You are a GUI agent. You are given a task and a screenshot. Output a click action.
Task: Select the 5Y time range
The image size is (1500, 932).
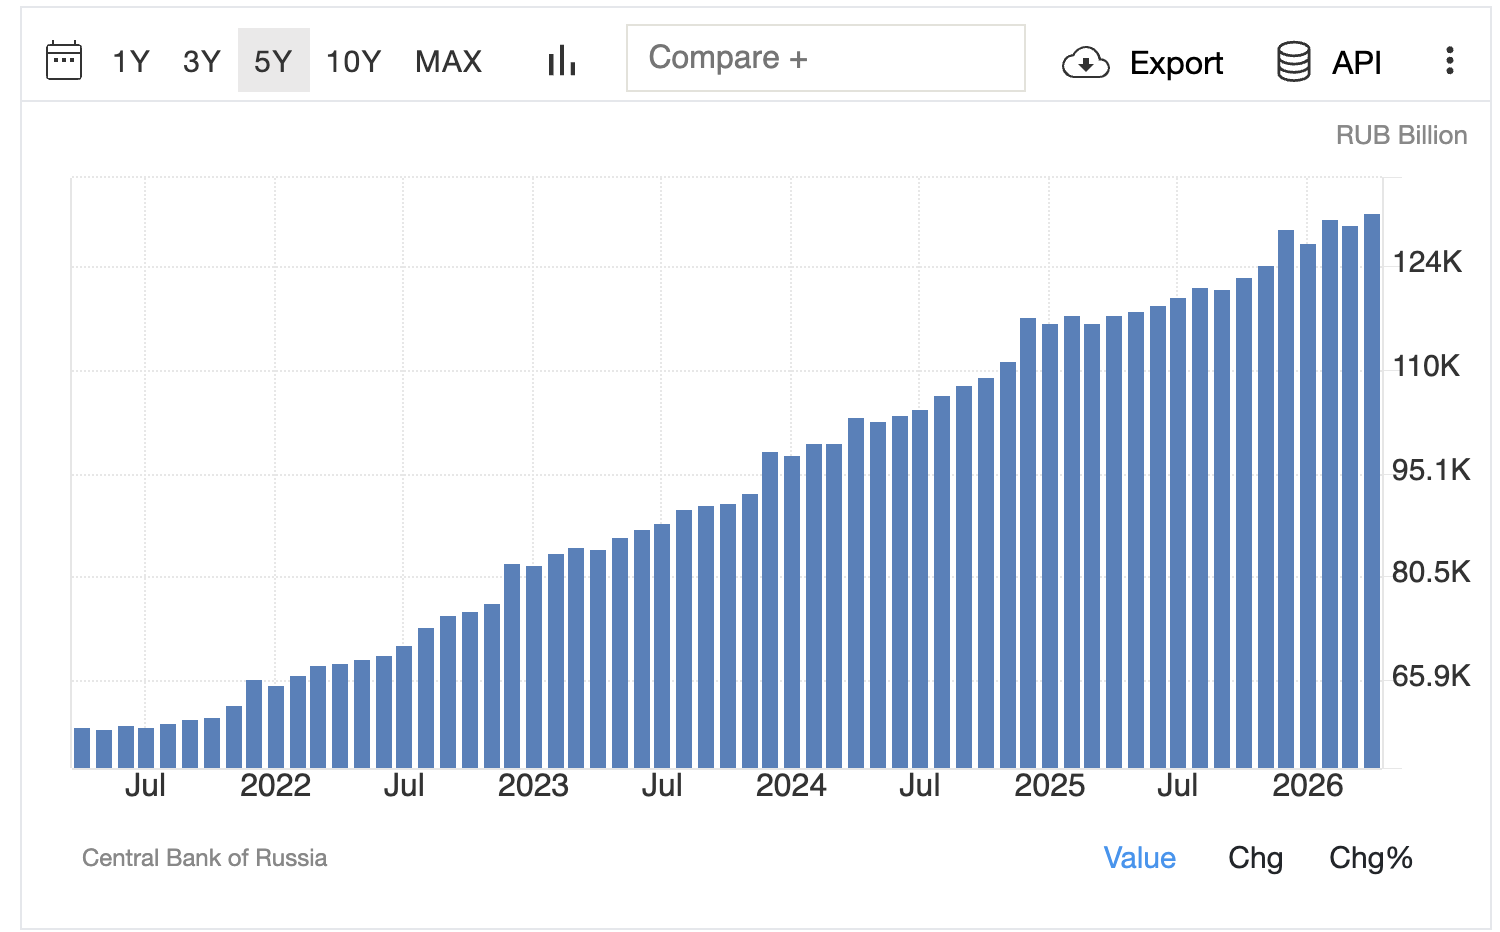tap(273, 61)
